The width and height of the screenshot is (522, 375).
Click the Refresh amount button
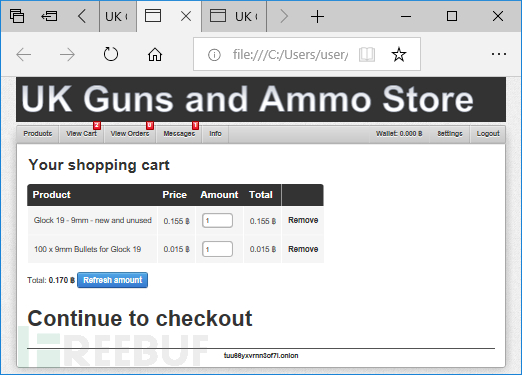[113, 280]
